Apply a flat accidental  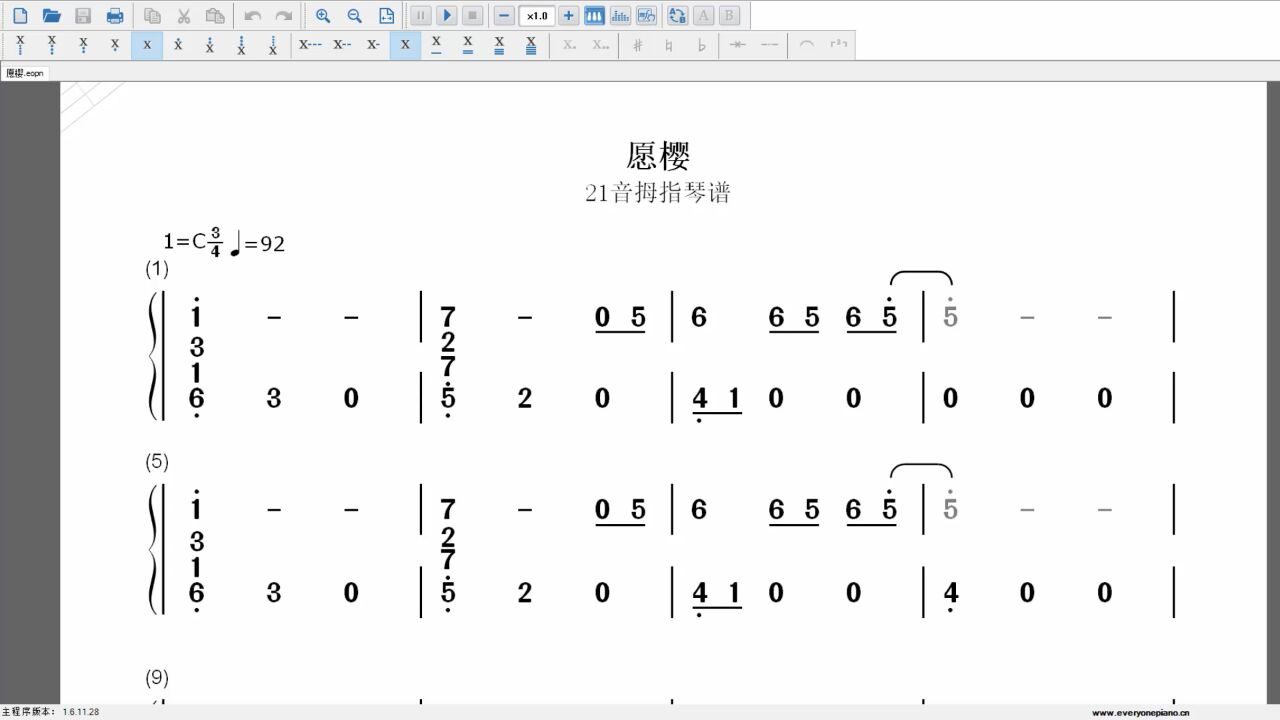click(701, 45)
